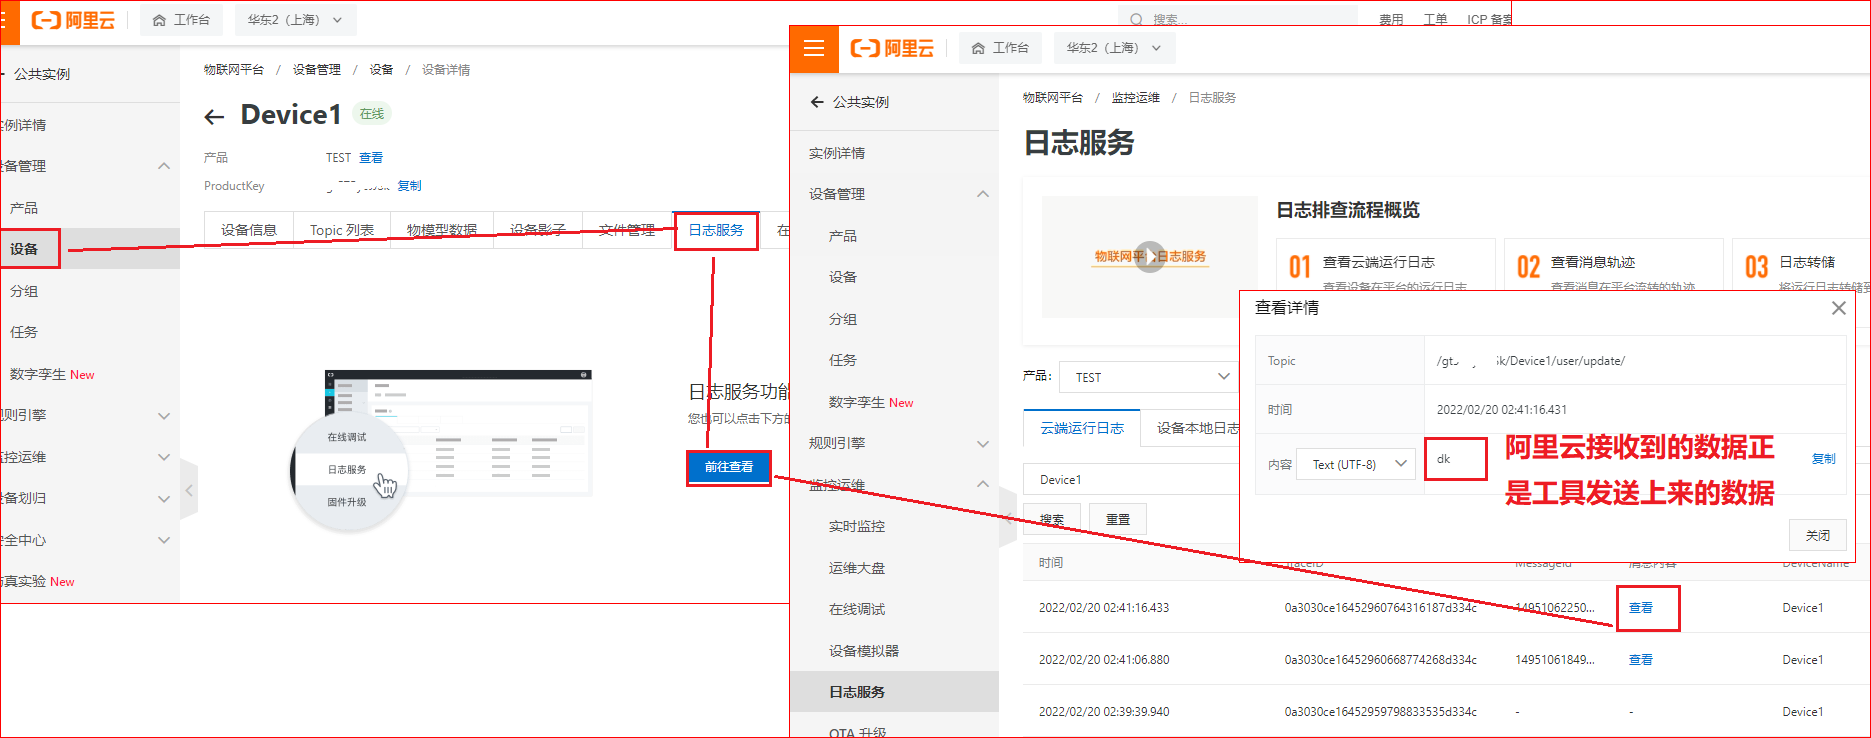Click the search icon in the top search bar

[1136, 19]
